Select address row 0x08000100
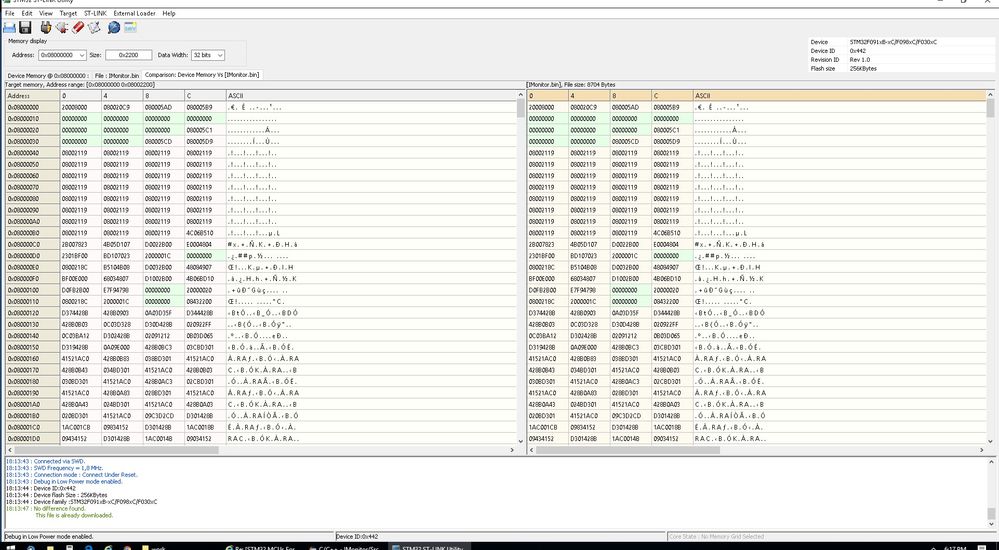 32,290
